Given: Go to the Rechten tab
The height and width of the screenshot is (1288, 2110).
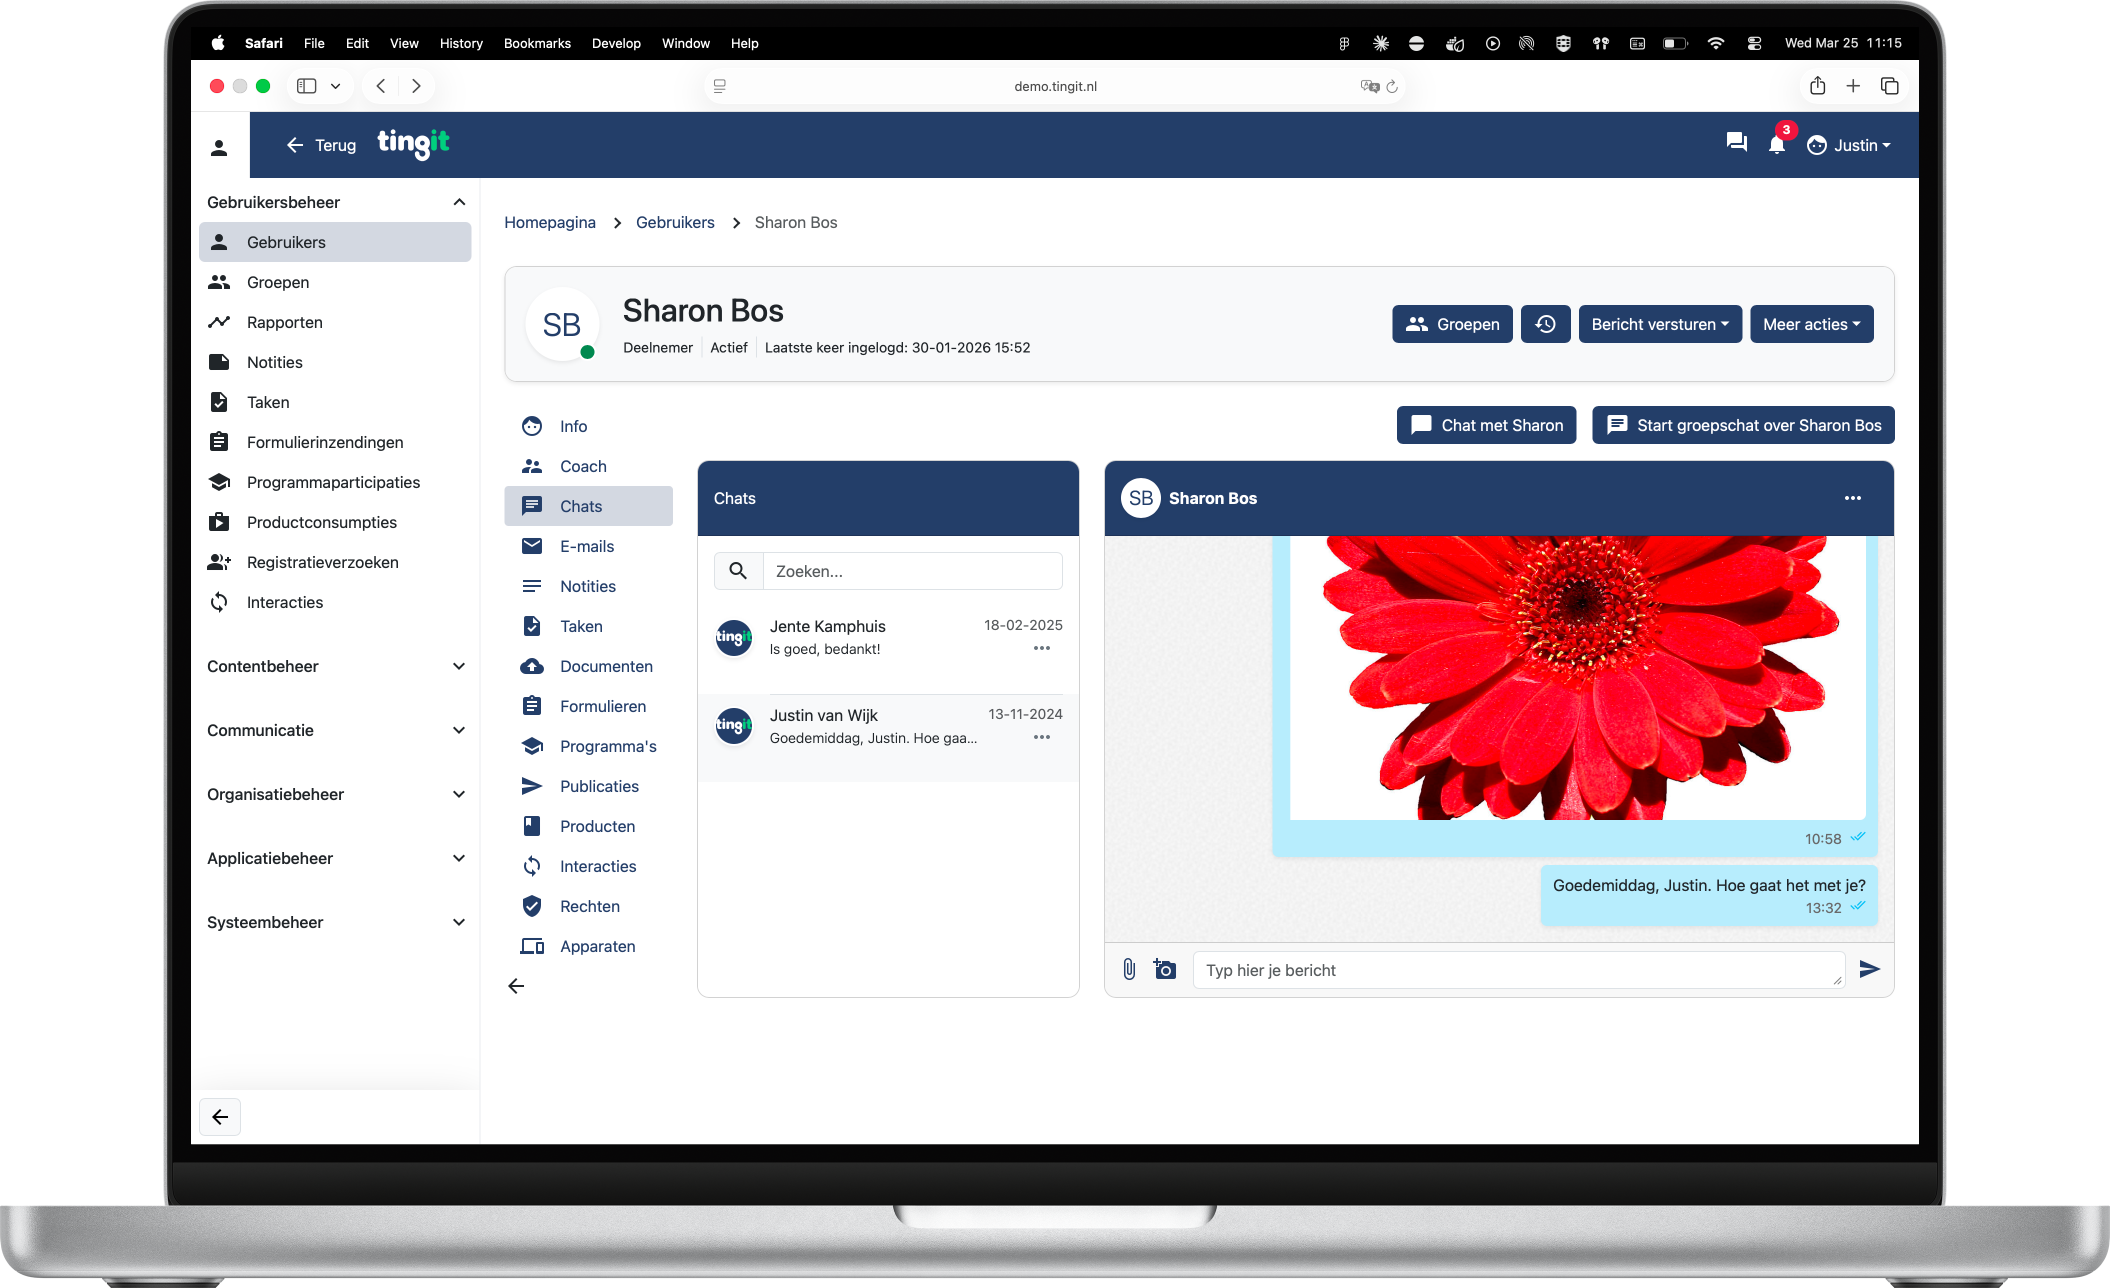Looking at the screenshot, I should point(589,906).
